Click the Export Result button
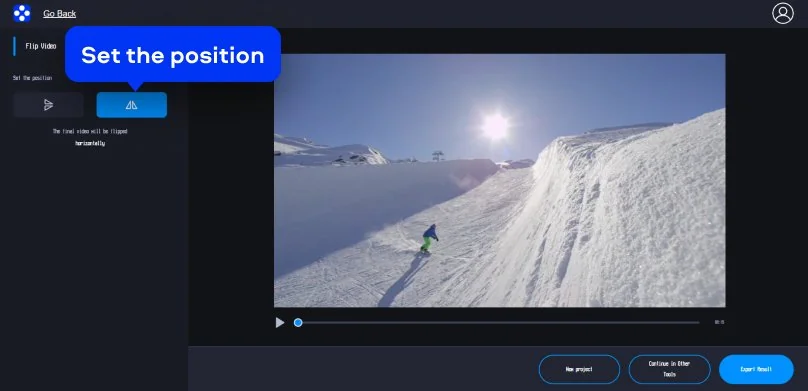808x391 pixels. click(x=756, y=369)
